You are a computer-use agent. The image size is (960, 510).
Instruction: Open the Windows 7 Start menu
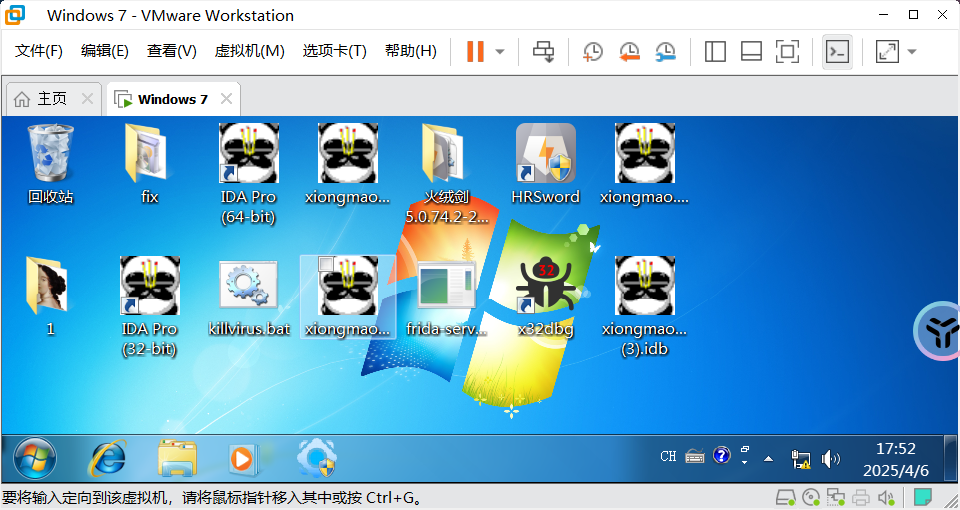point(35,459)
